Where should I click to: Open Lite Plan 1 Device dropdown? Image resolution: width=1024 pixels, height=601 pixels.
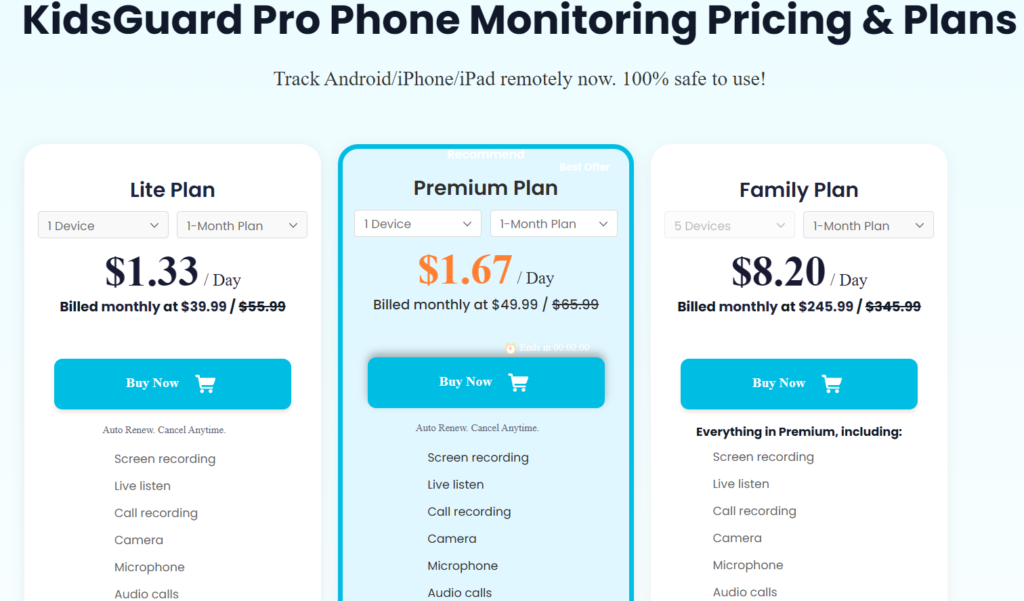103,225
